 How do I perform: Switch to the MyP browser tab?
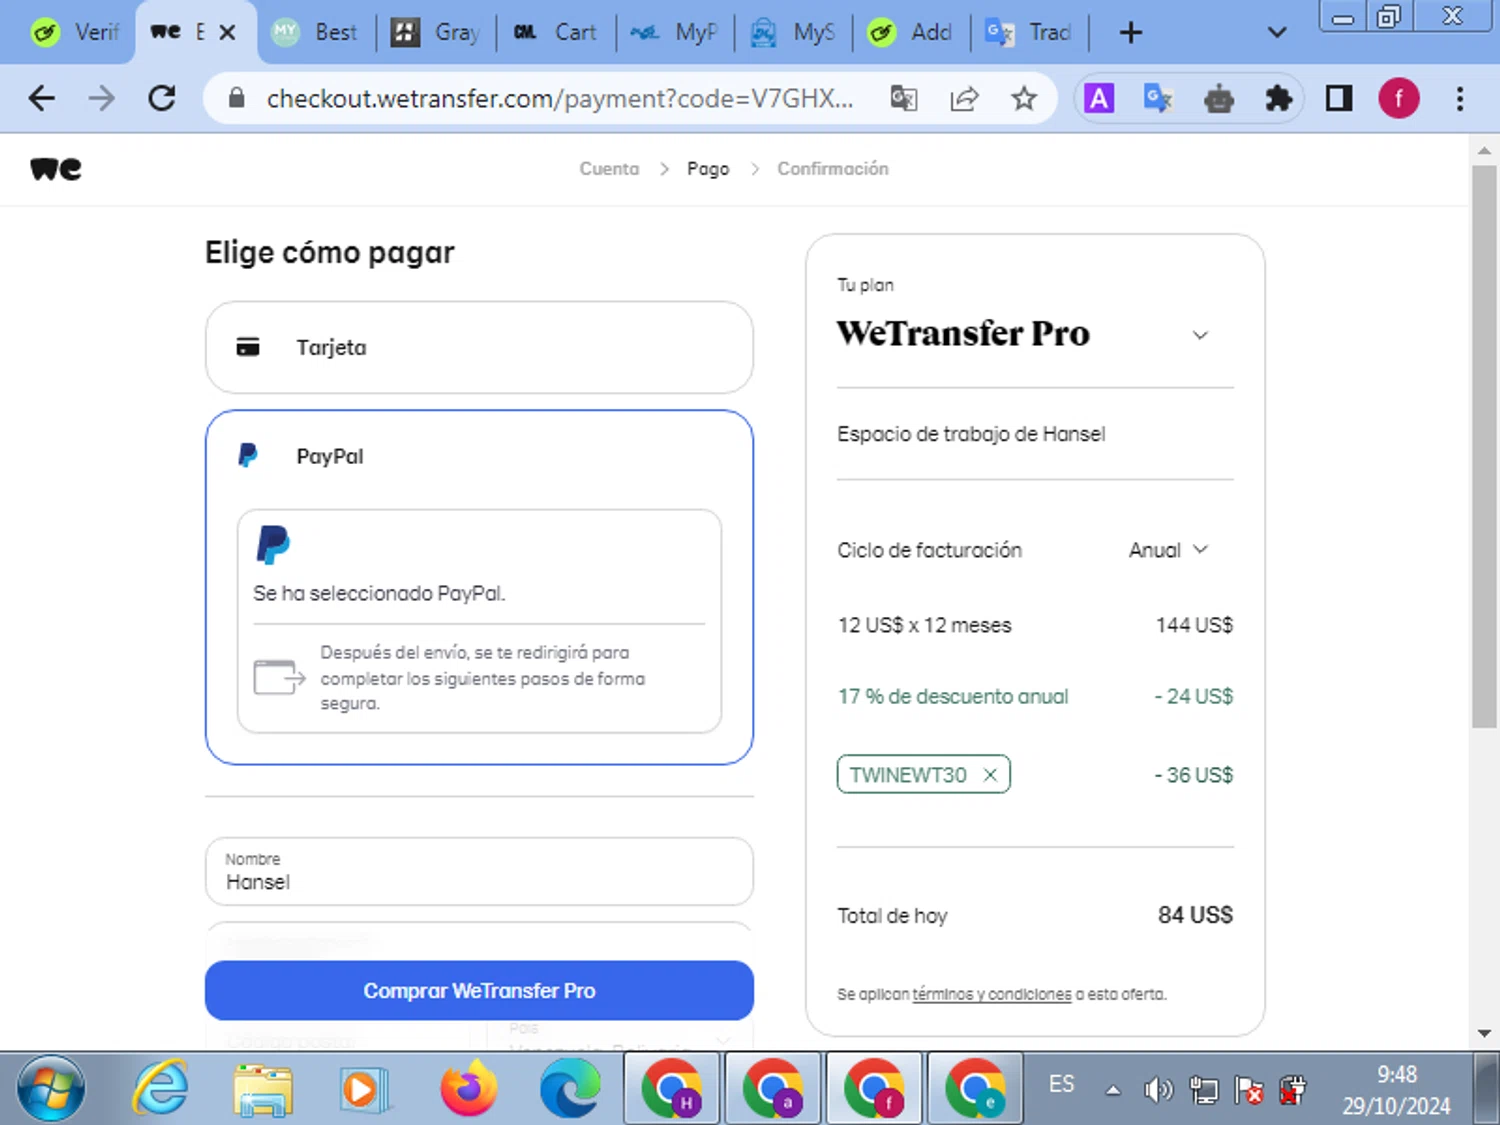tap(674, 32)
